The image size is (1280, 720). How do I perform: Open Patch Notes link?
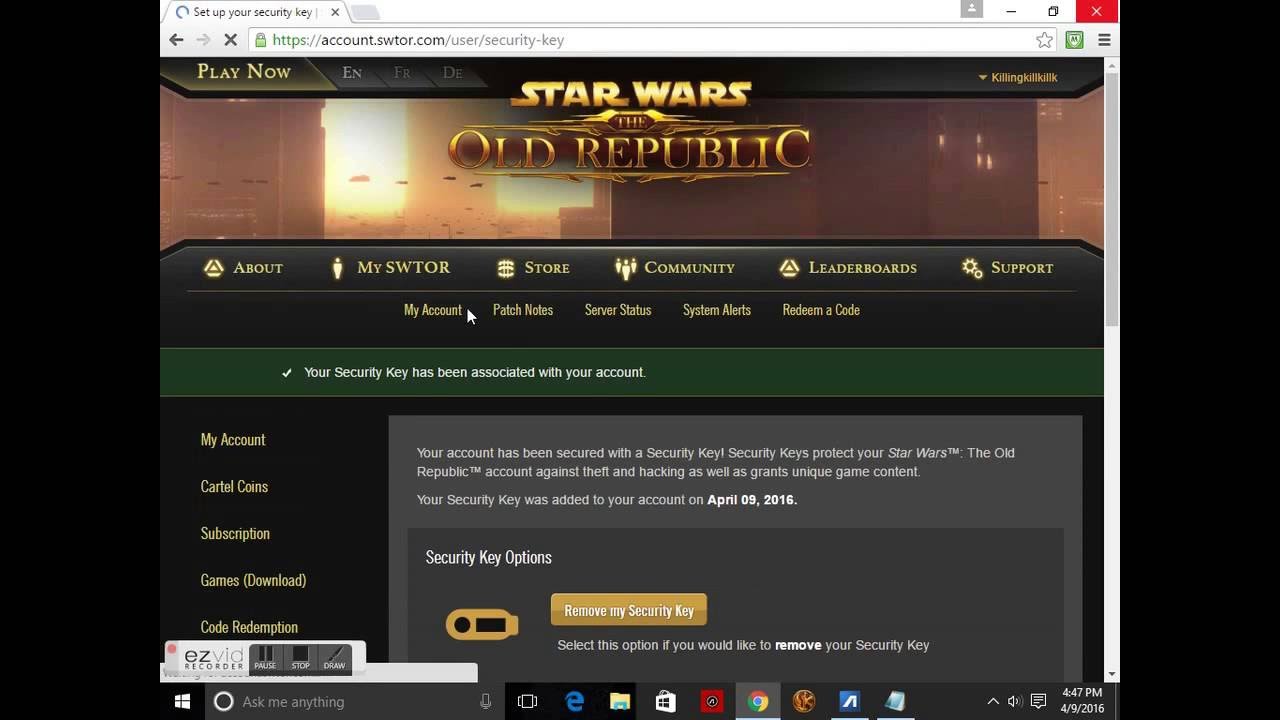click(x=523, y=310)
